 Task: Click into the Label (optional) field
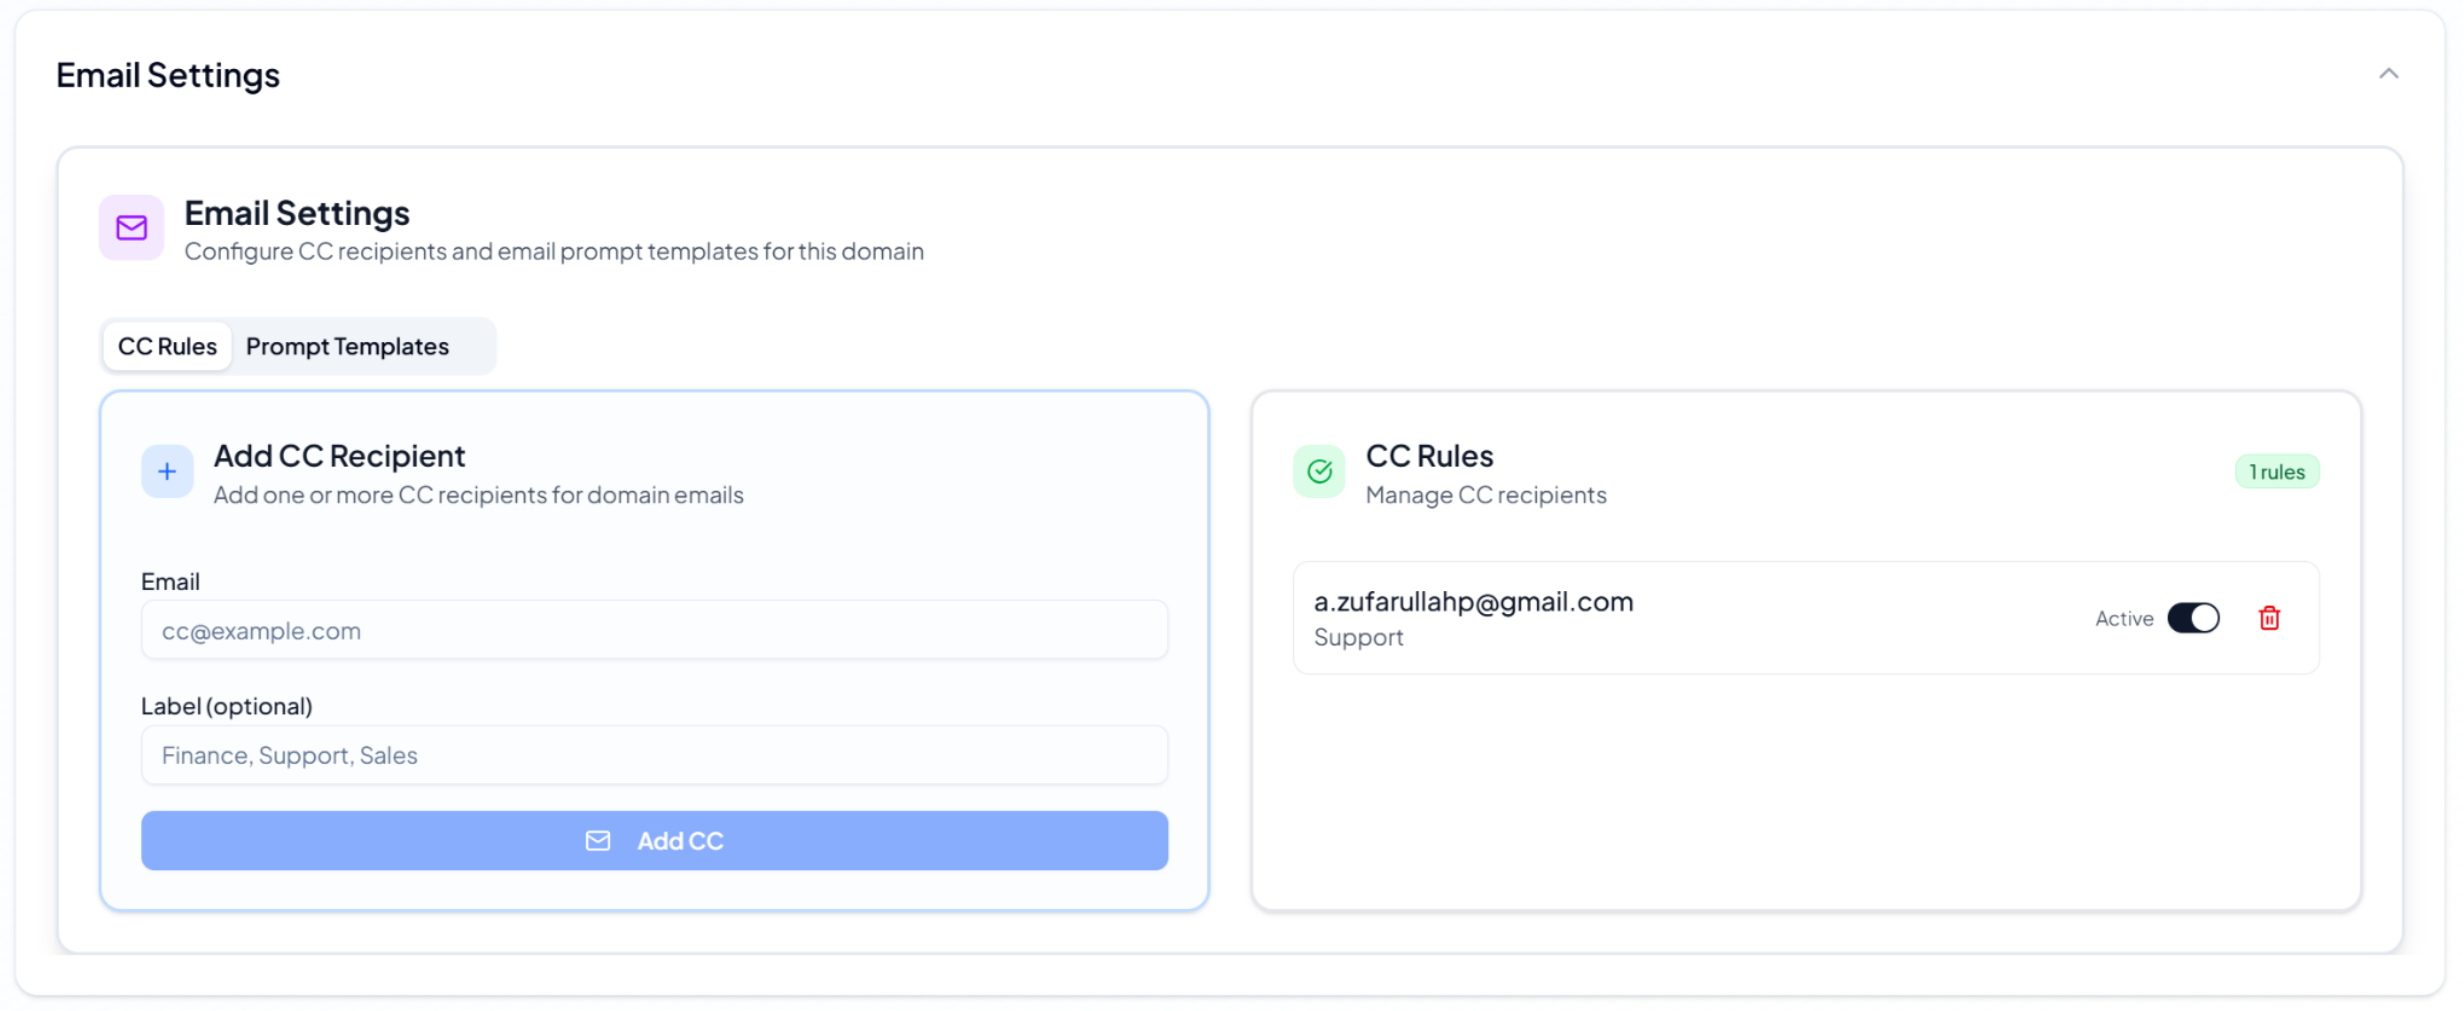(x=654, y=755)
